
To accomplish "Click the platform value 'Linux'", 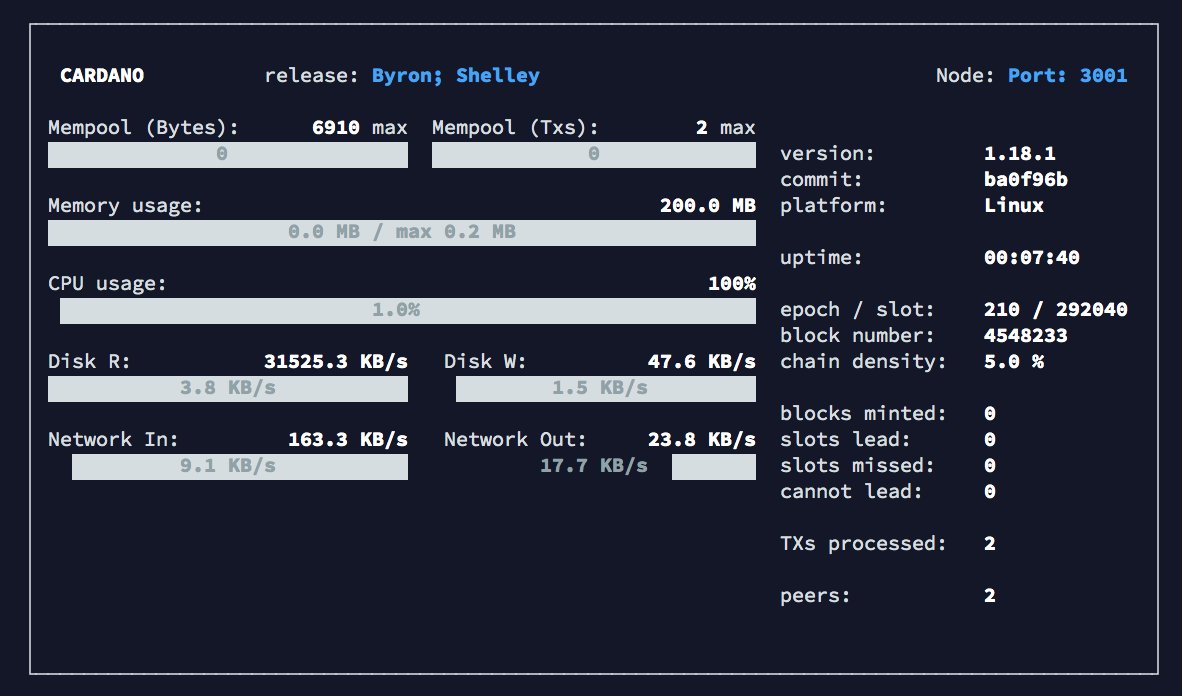I will pyautogui.click(x=1014, y=206).
